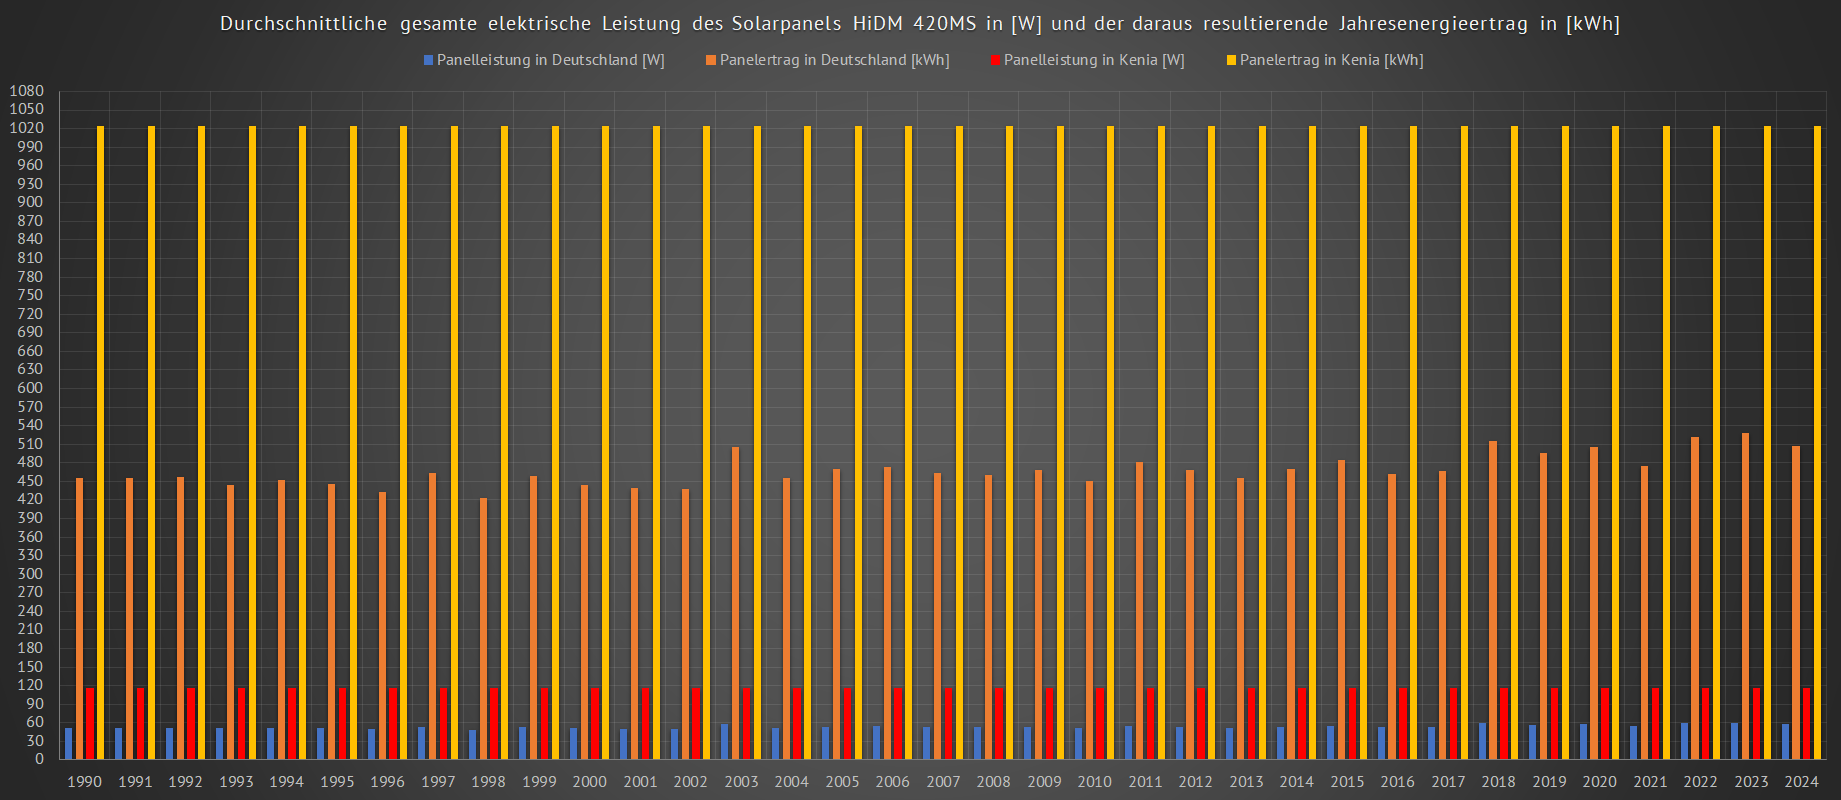The width and height of the screenshot is (1841, 800).
Task: Click the orange Deutschland yield bar for 2023
Action: click(x=1745, y=595)
